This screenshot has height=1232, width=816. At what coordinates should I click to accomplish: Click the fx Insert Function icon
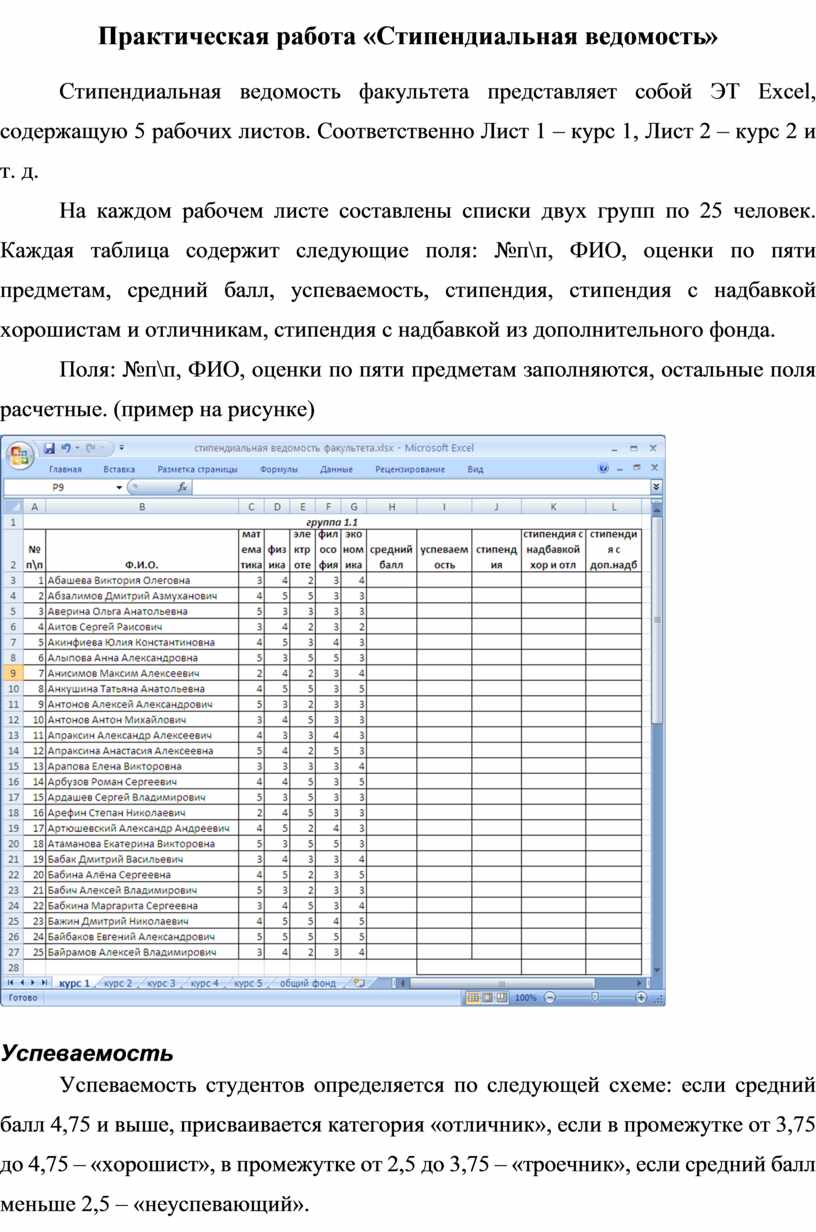click(x=183, y=487)
